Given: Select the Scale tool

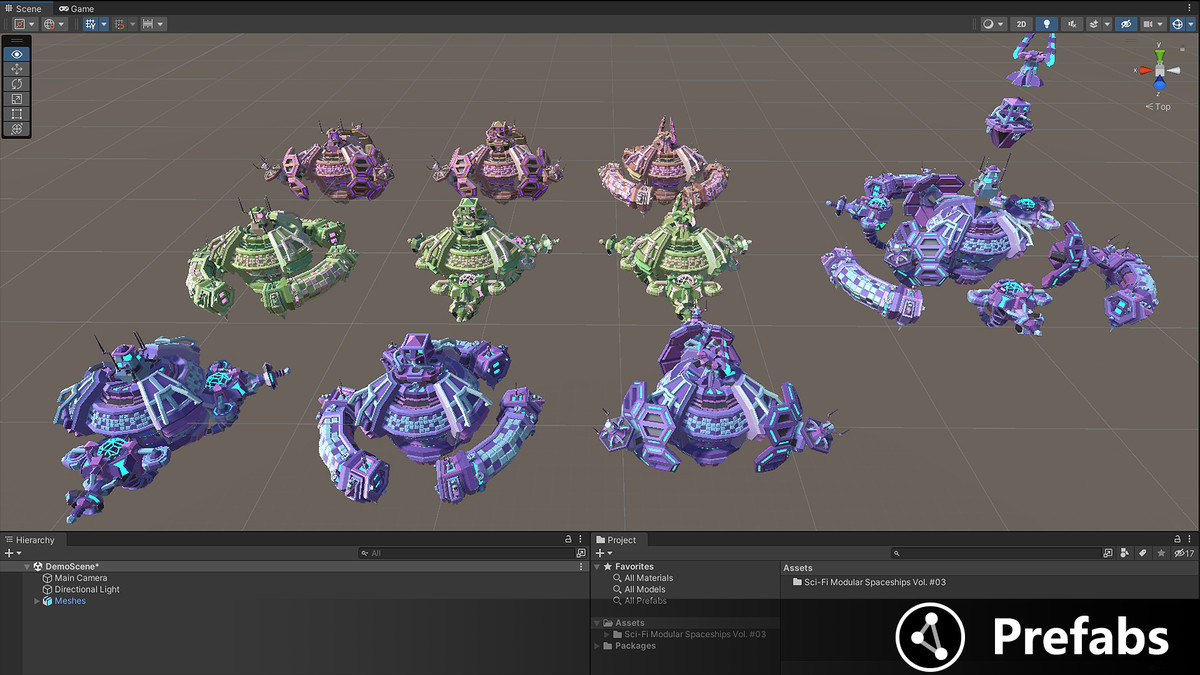Looking at the screenshot, I should (x=17, y=99).
